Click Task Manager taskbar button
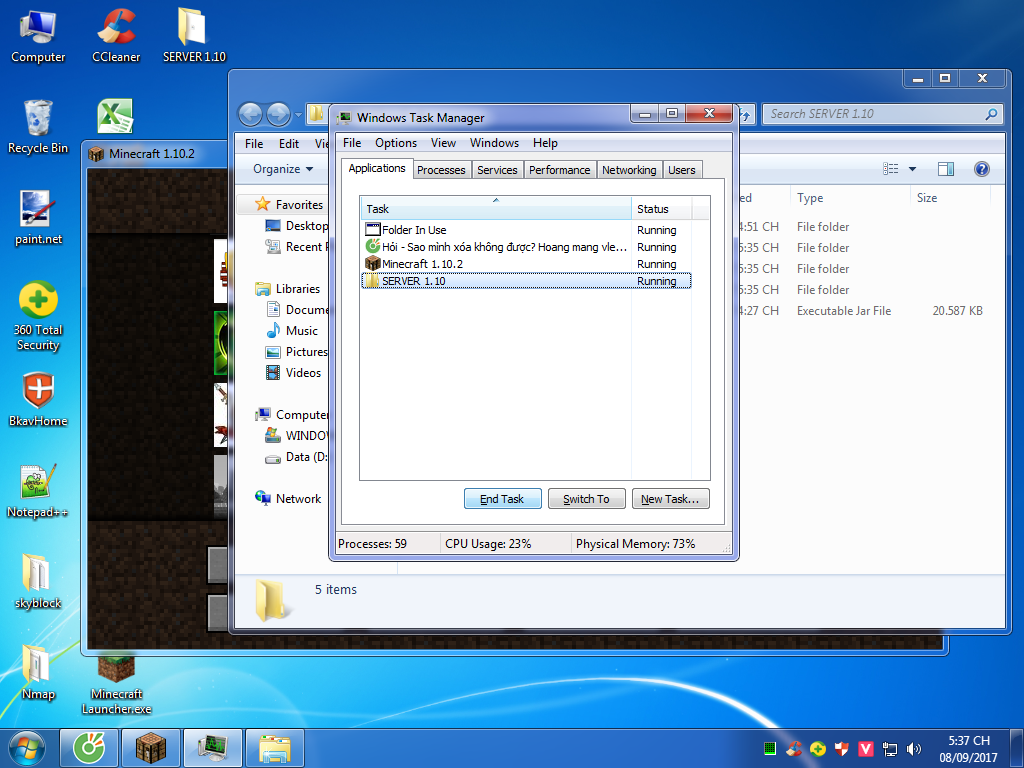 pyautogui.click(x=213, y=748)
